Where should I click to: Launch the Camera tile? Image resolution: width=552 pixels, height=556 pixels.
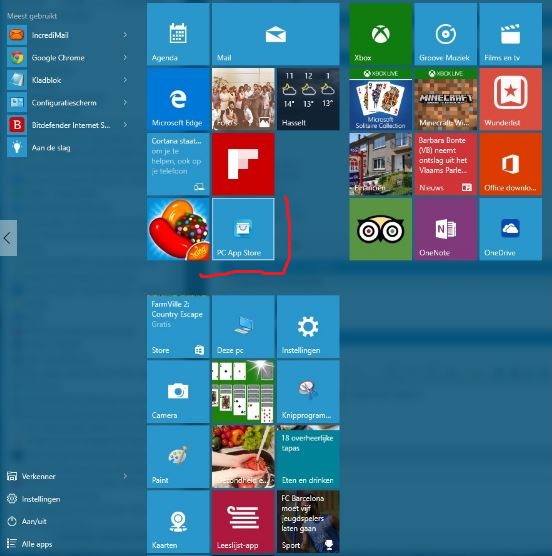[178, 392]
